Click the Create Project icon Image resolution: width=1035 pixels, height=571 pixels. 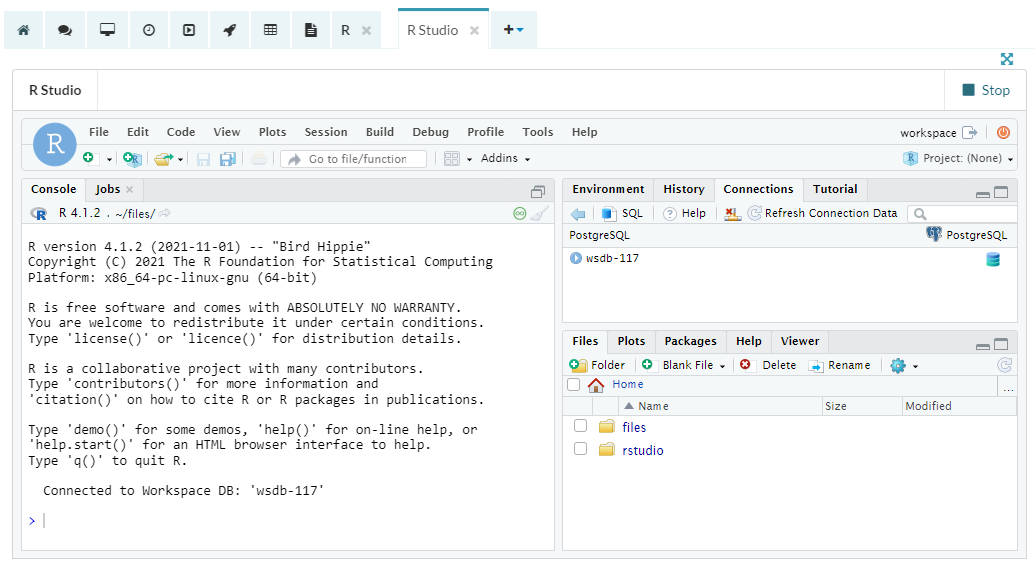(132, 158)
